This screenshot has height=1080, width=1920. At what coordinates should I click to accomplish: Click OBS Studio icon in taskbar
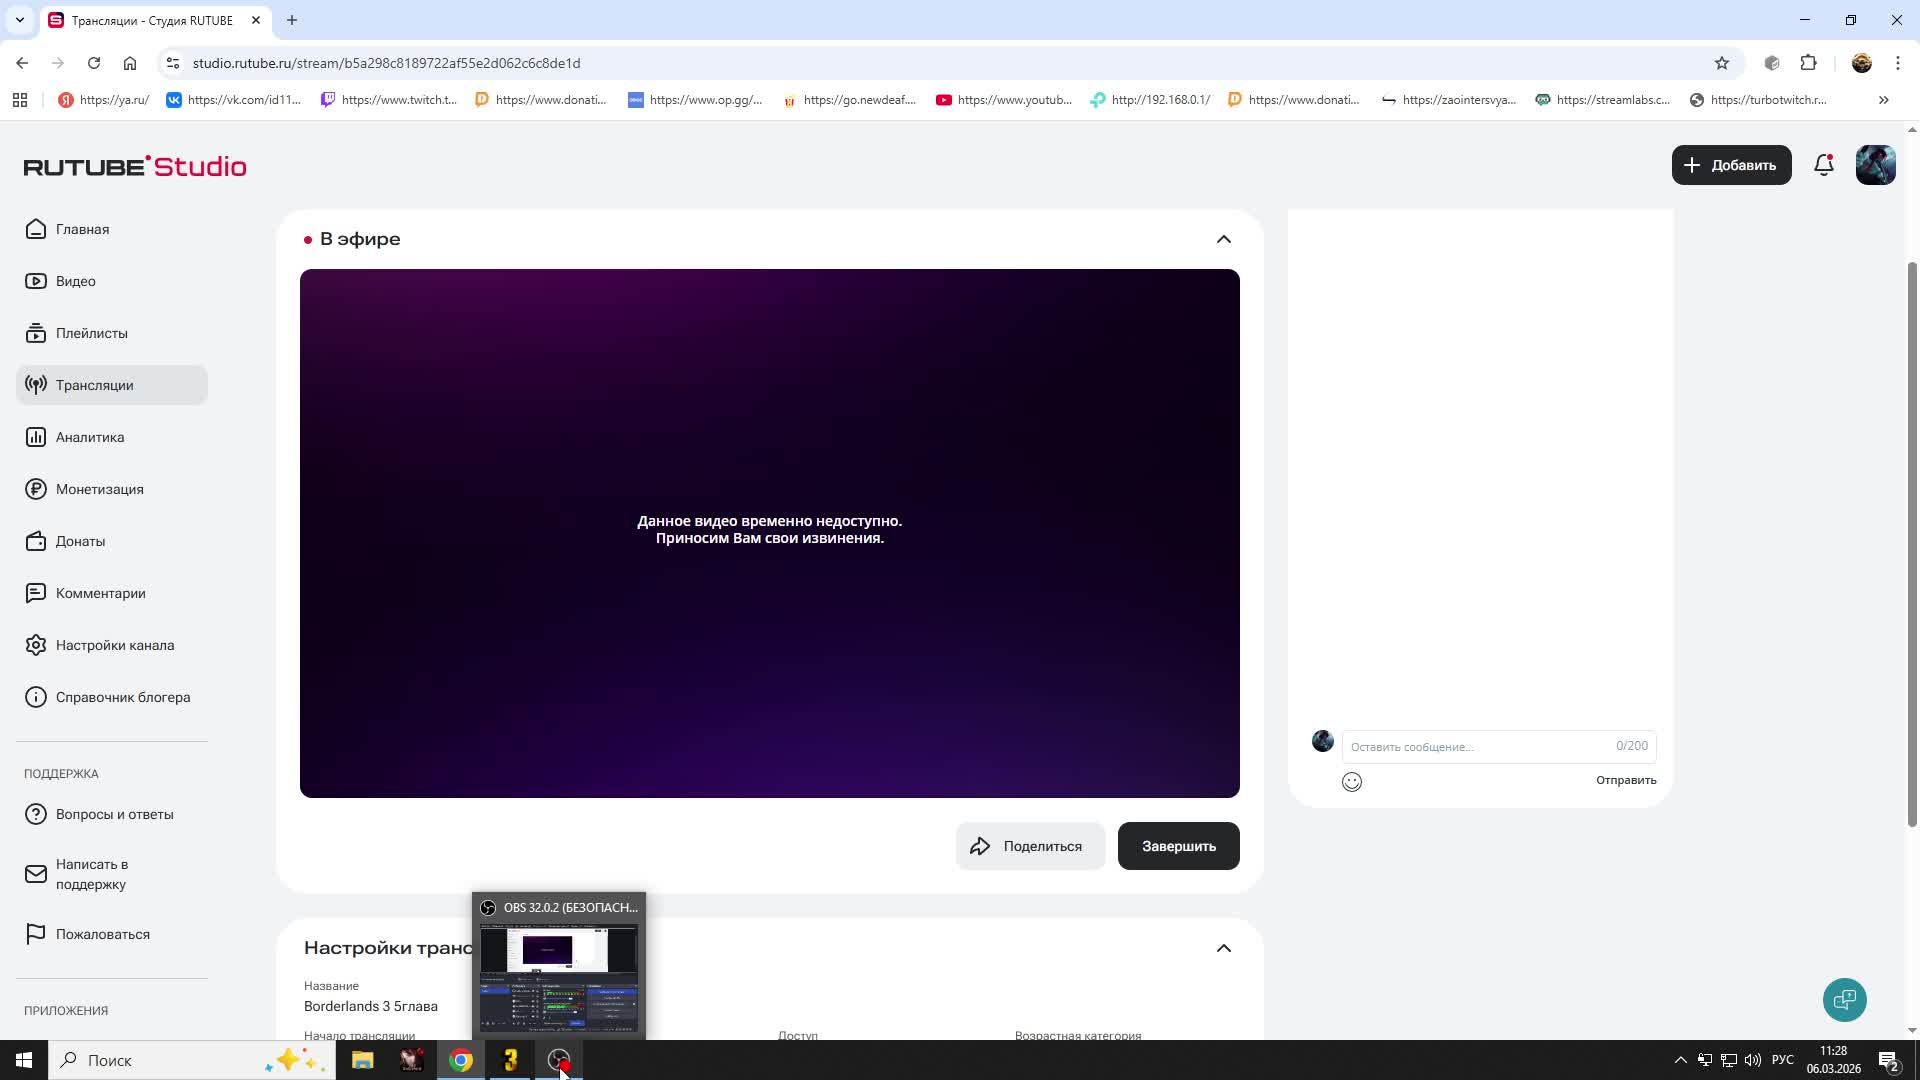pyautogui.click(x=559, y=1060)
